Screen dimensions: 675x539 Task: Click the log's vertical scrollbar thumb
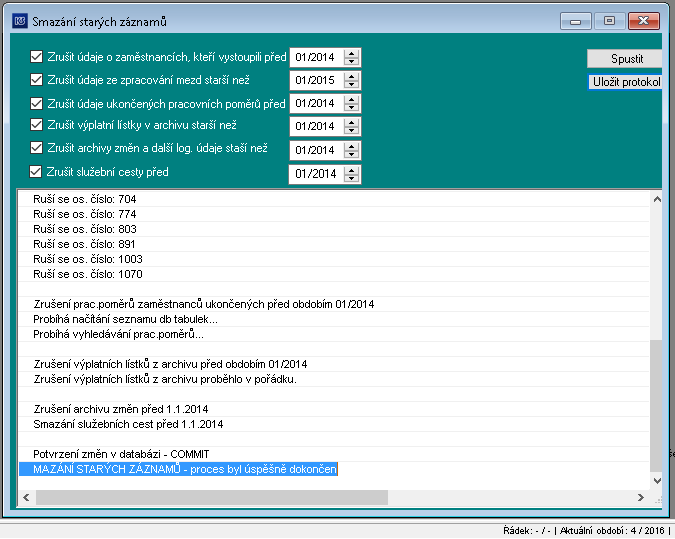coord(656,405)
